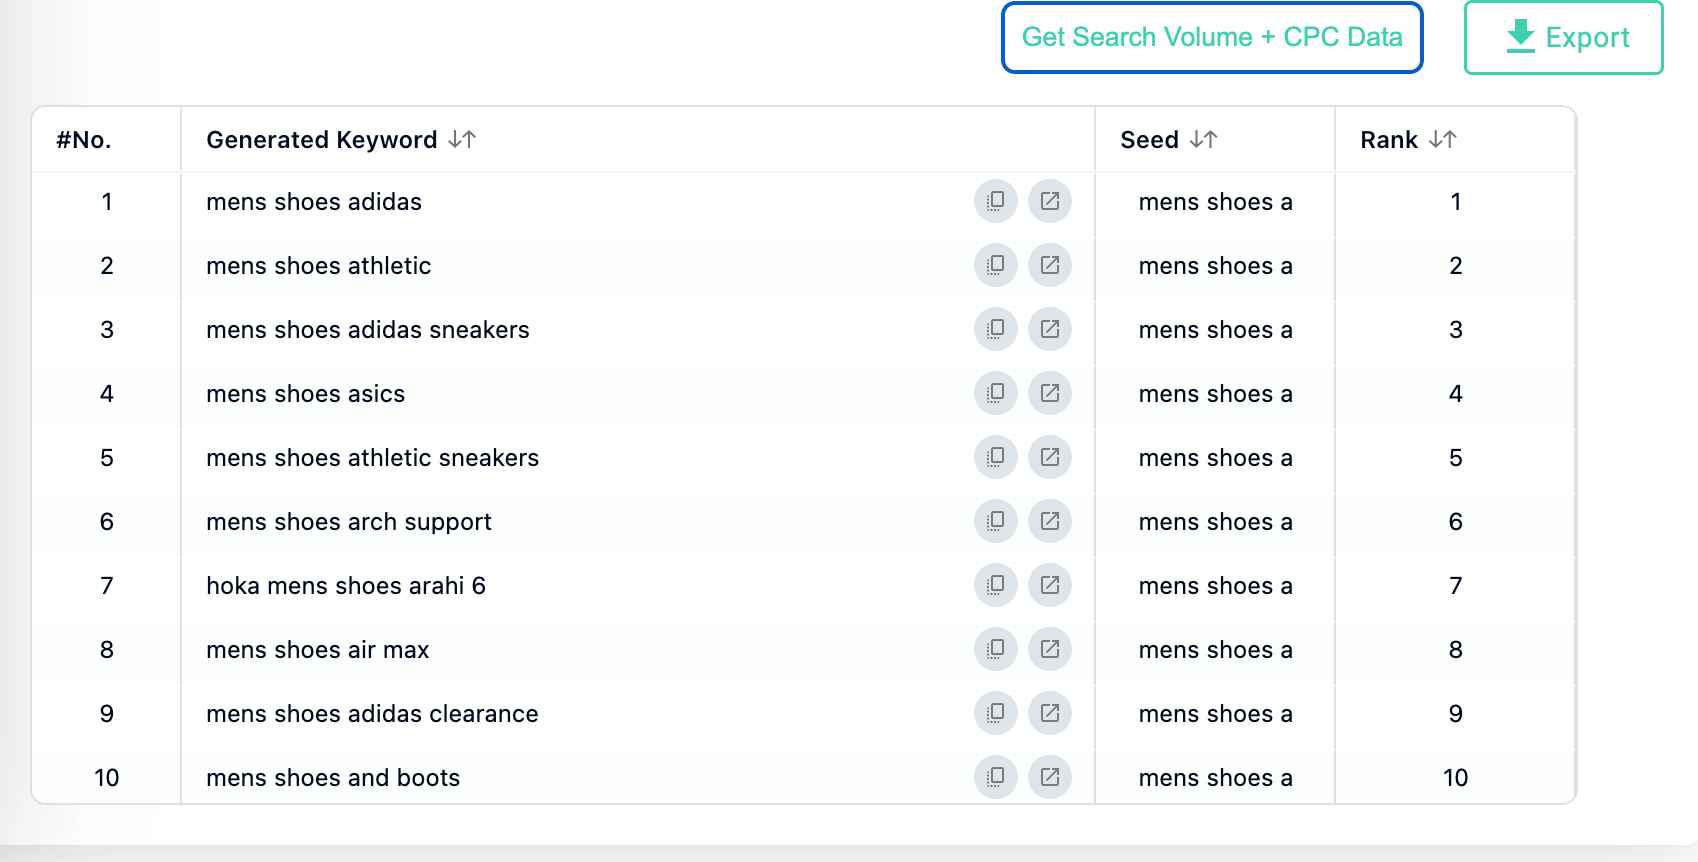Sort table by Rank column
Image resolution: width=1698 pixels, height=862 pixels.
(x=1442, y=139)
